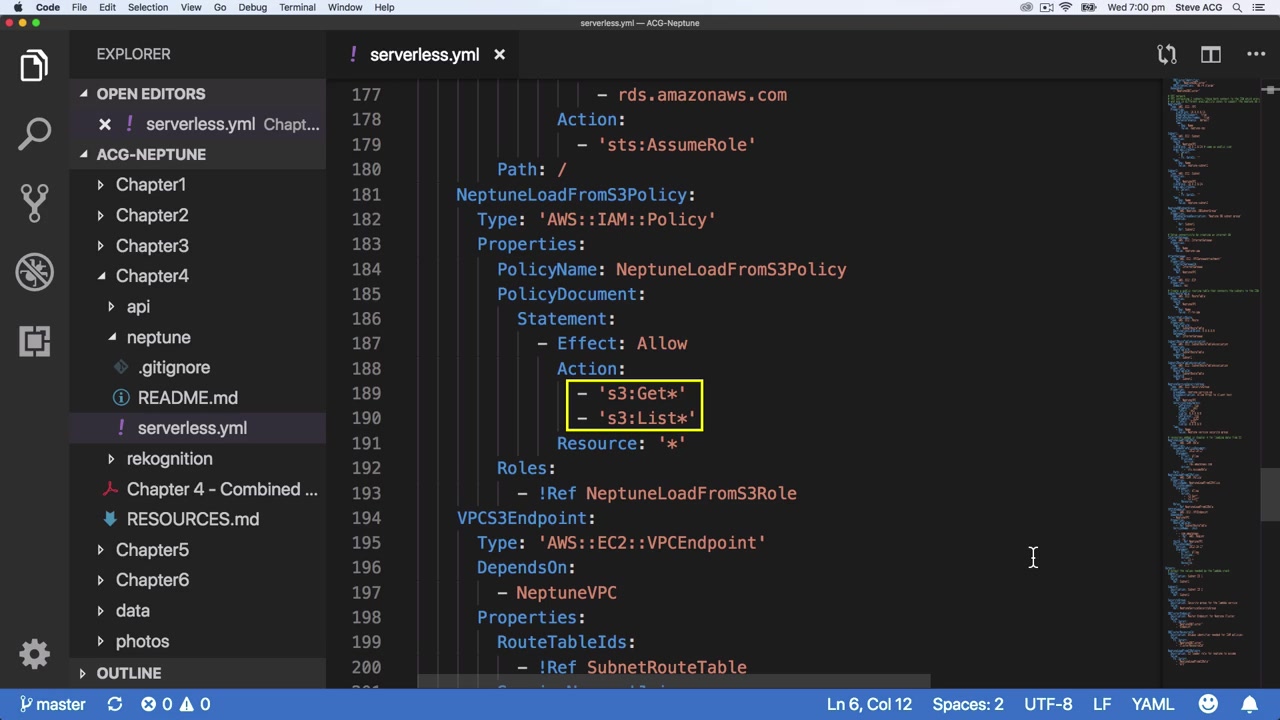The height and width of the screenshot is (720, 1280).
Task: Click the Ln 6, Col 12 cursor position
Action: pos(869,704)
